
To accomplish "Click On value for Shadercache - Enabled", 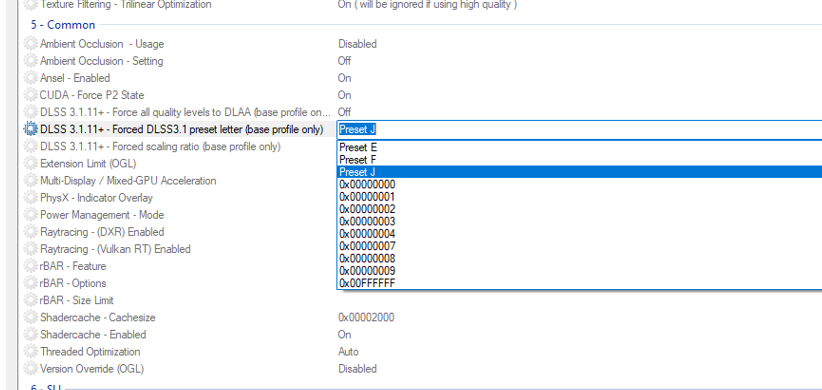I will pyautogui.click(x=344, y=334).
